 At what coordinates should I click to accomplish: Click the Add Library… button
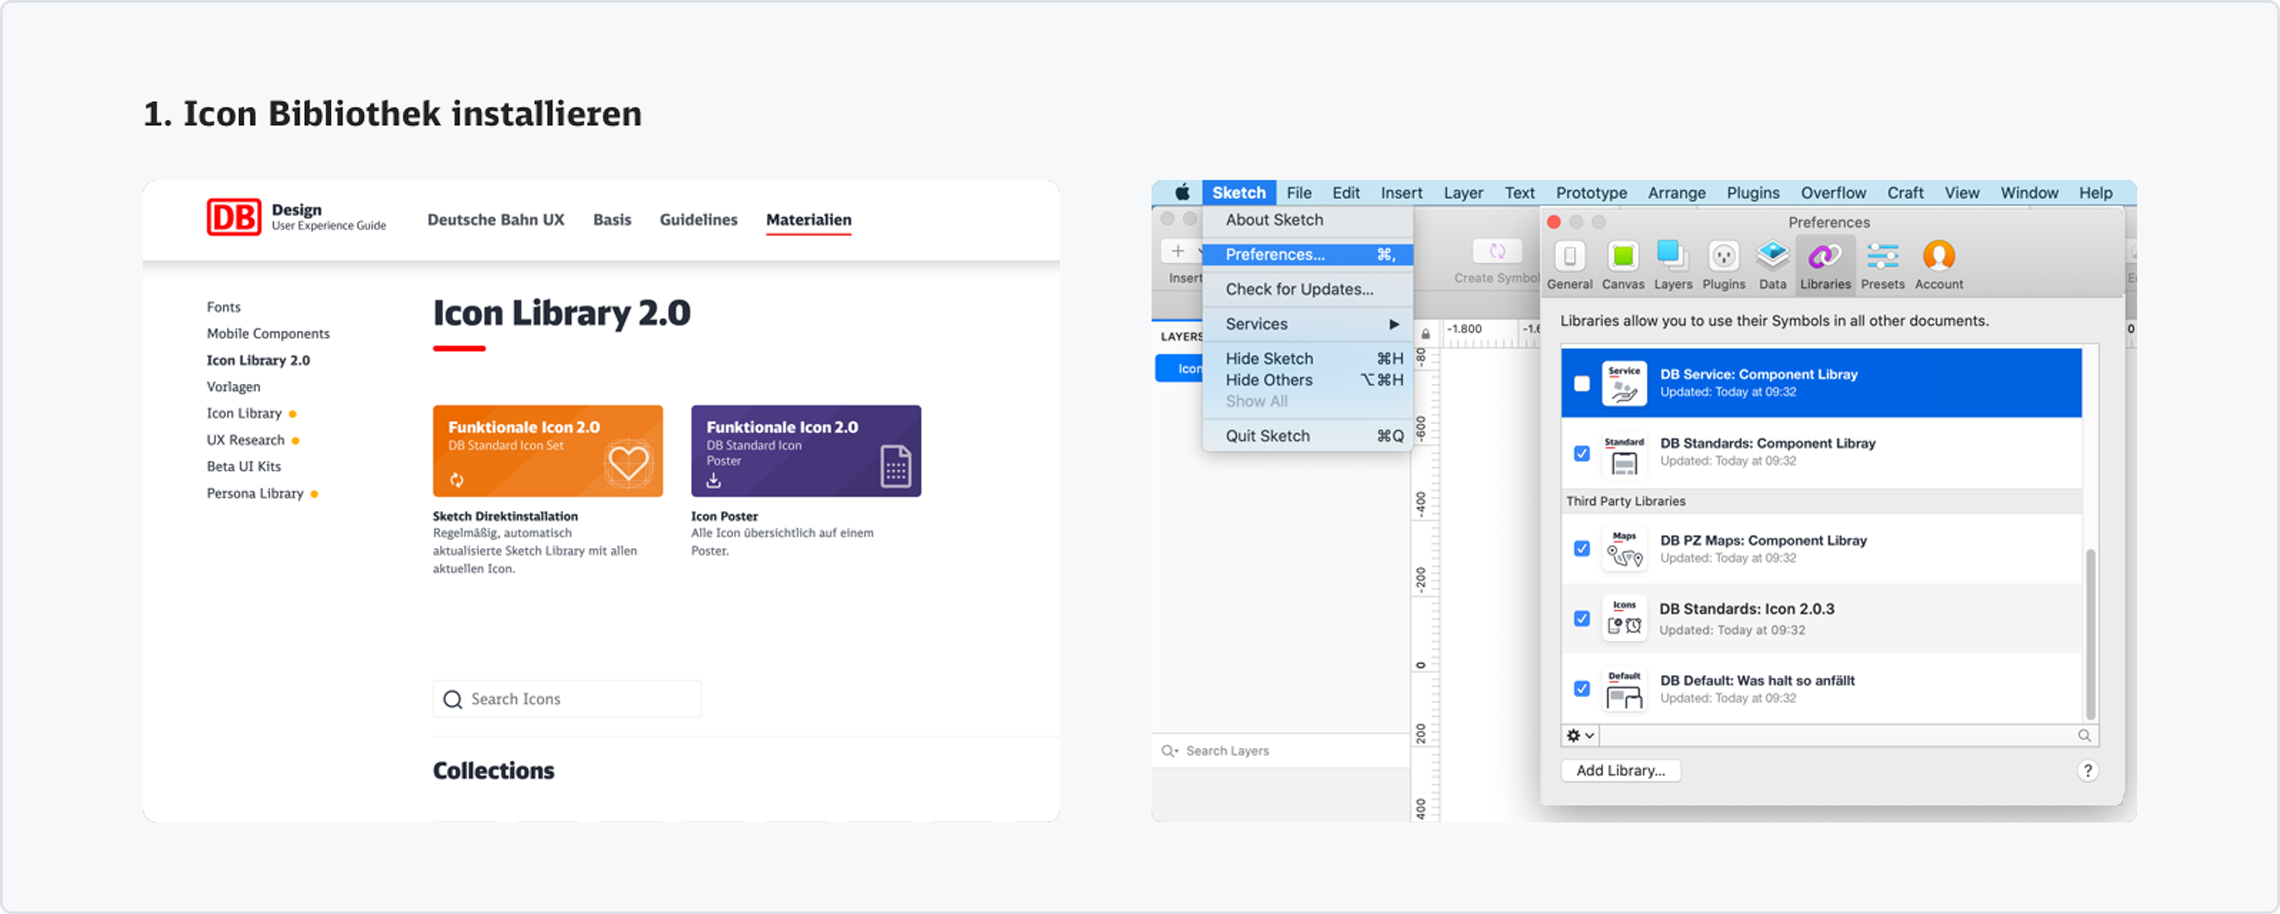(x=1620, y=771)
